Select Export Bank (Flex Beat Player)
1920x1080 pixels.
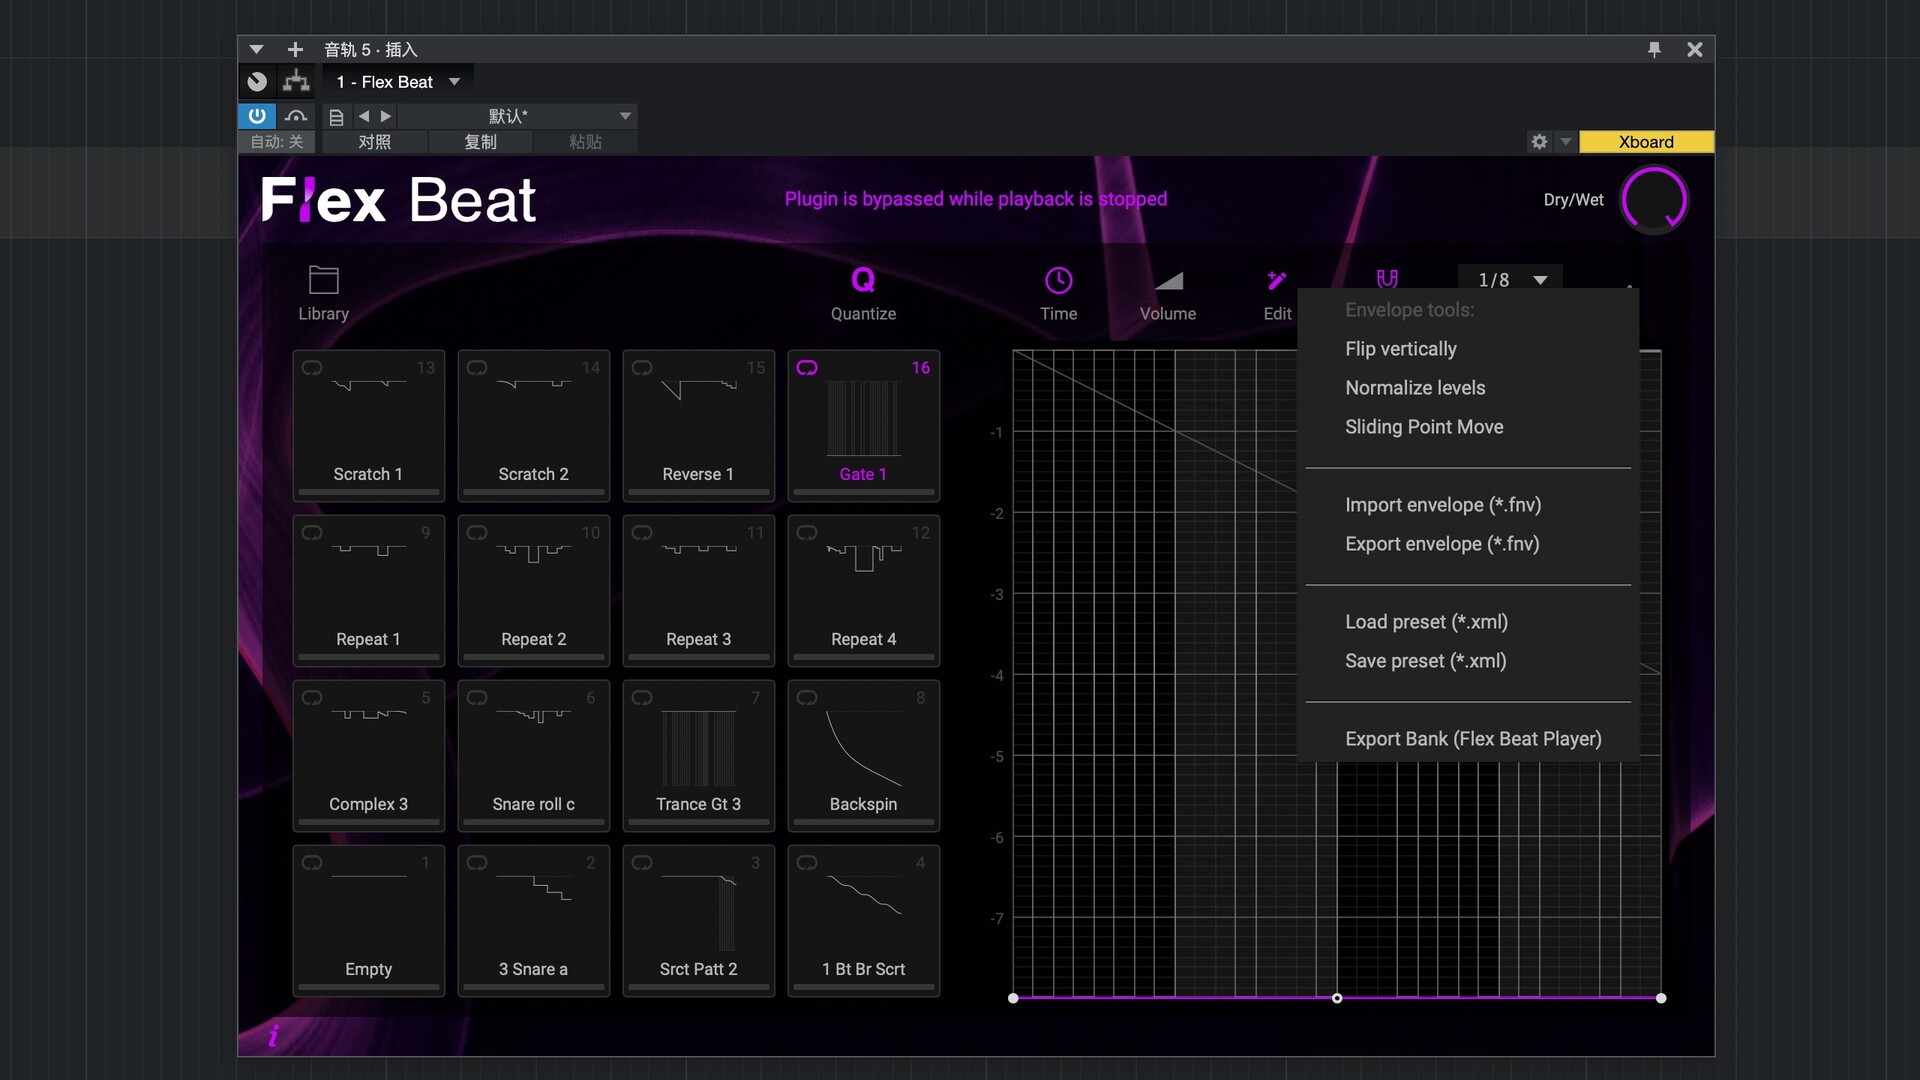[x=1472, y=739]
